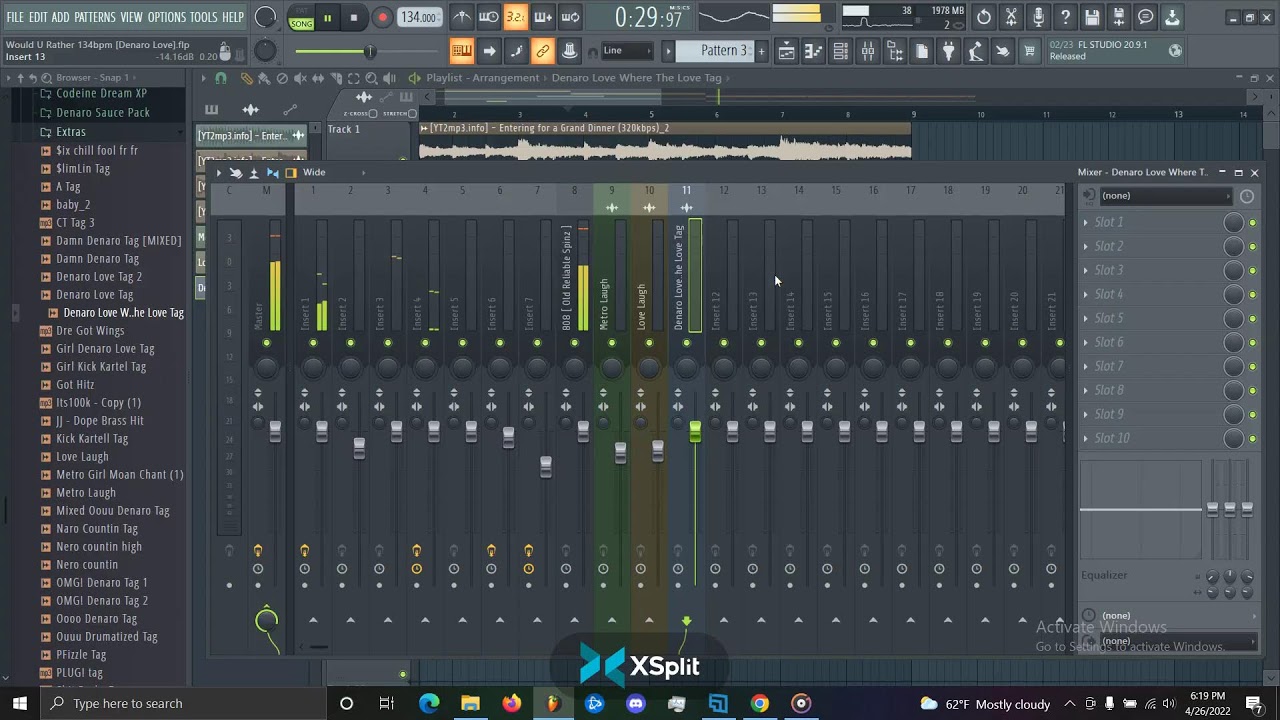Select the playlist zoom magnifier tool

pos(371,78)
